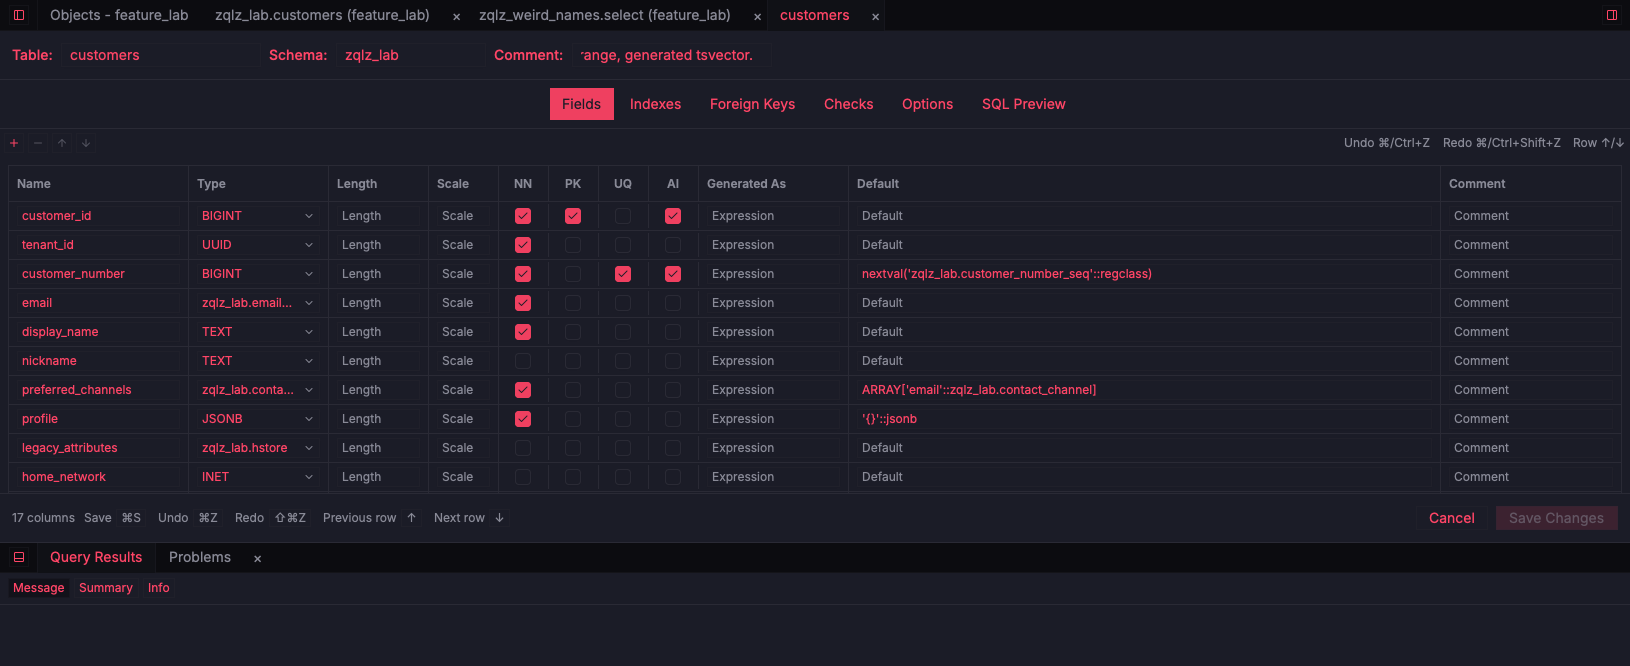This screenshot has width=1630, height=666.
Task: Uncheck PK for customer_id
Action: pyautogui.click(x=573, y=216)
